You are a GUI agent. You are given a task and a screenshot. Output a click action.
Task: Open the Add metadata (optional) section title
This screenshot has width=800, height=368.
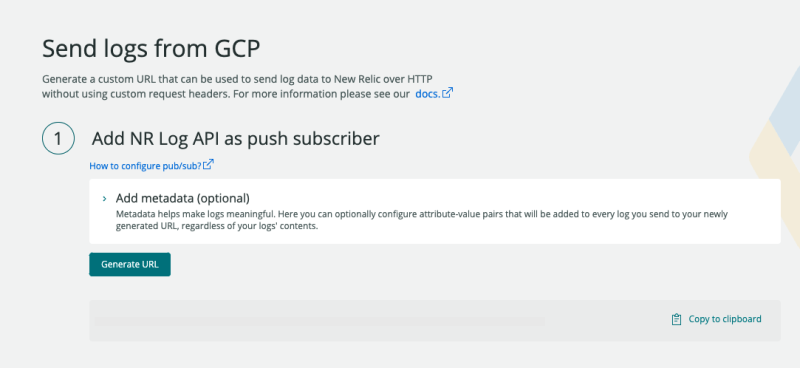[183, 198]
